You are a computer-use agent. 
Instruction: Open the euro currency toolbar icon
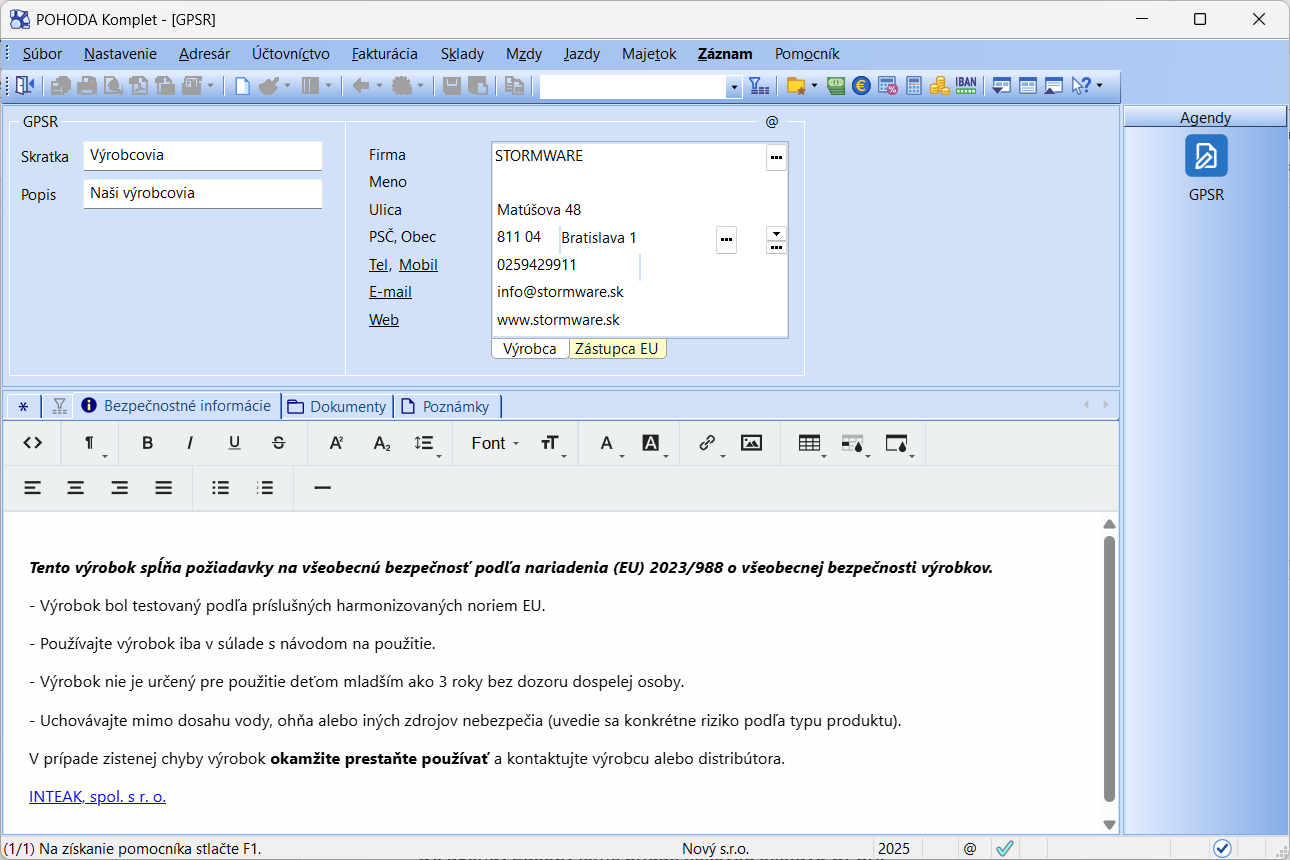coord(861,86)
